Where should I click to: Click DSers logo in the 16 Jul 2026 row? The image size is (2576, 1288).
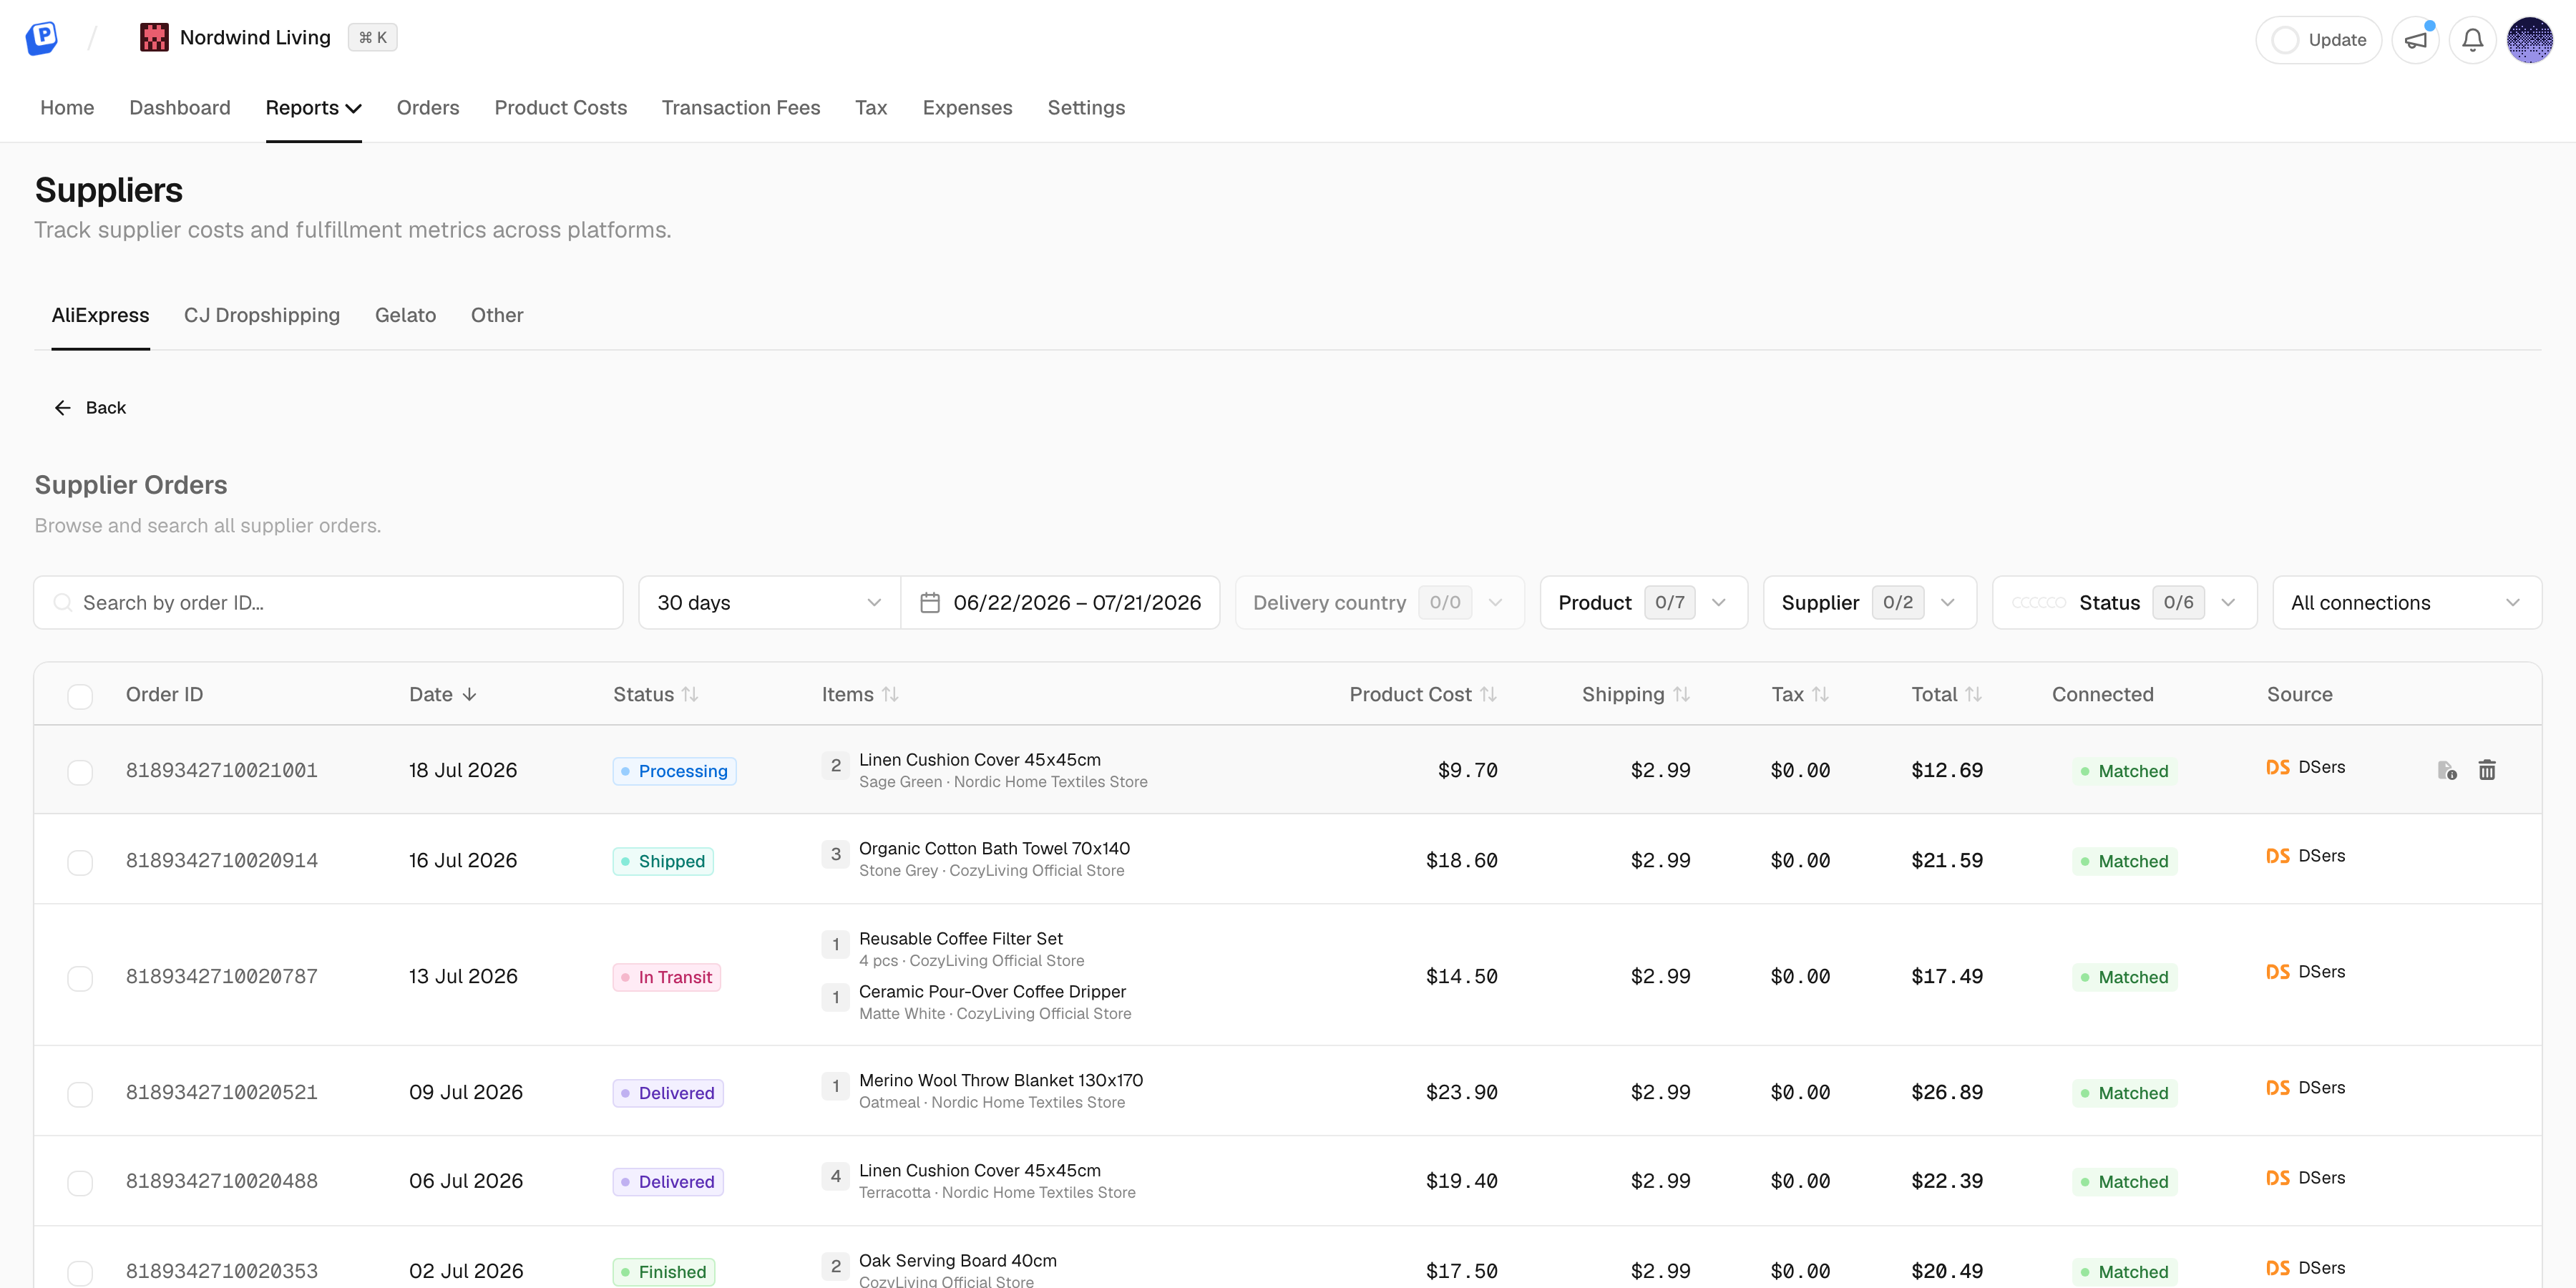click(x=2277, y=857)
